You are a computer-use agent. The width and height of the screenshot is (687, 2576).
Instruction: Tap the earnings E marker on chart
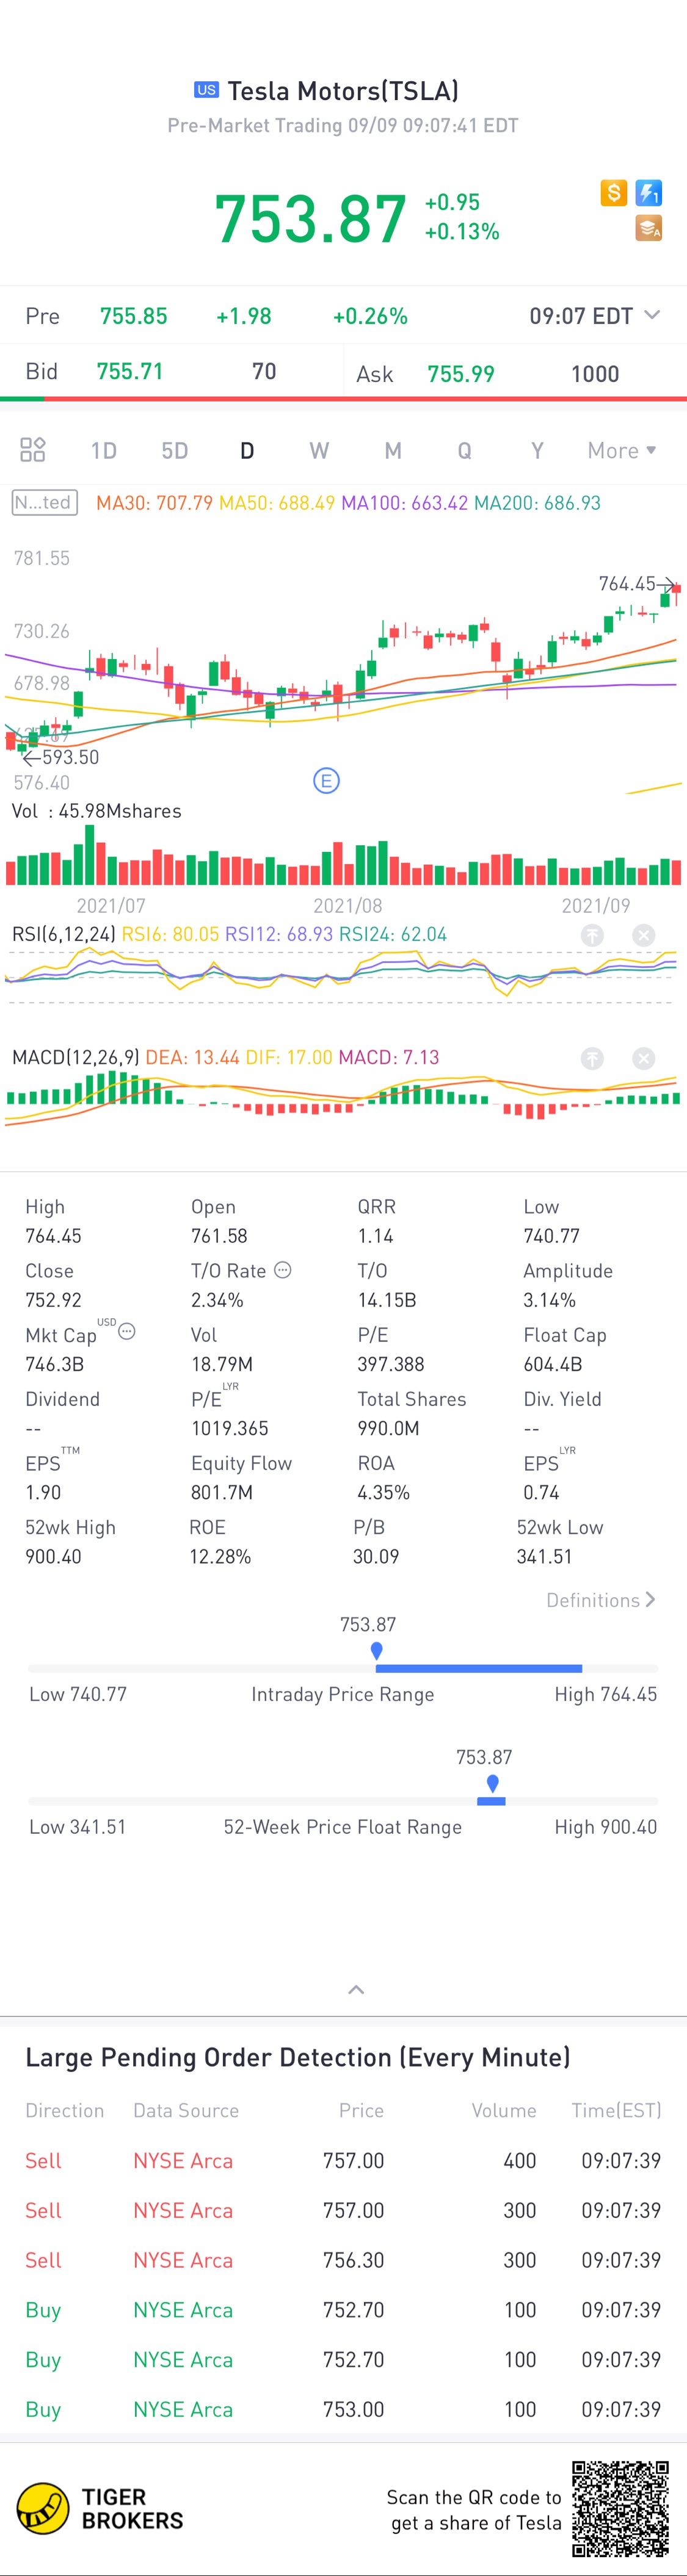coord(327,780)
